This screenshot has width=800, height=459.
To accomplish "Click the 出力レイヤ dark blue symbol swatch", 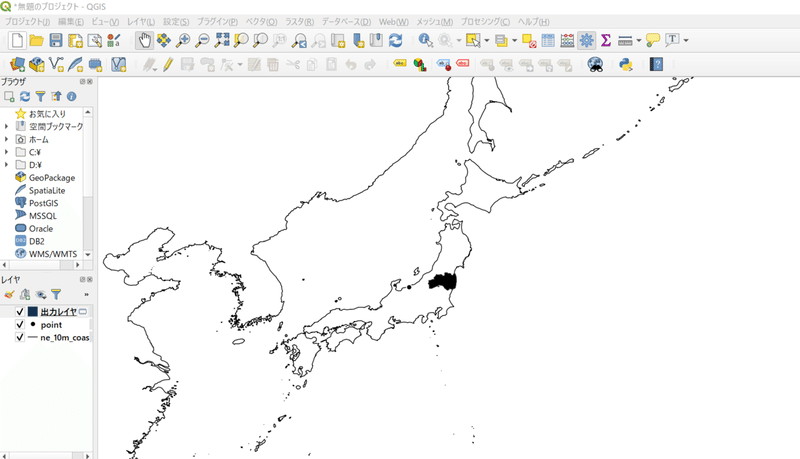I will pyautogui.click(x=33, y=312).
